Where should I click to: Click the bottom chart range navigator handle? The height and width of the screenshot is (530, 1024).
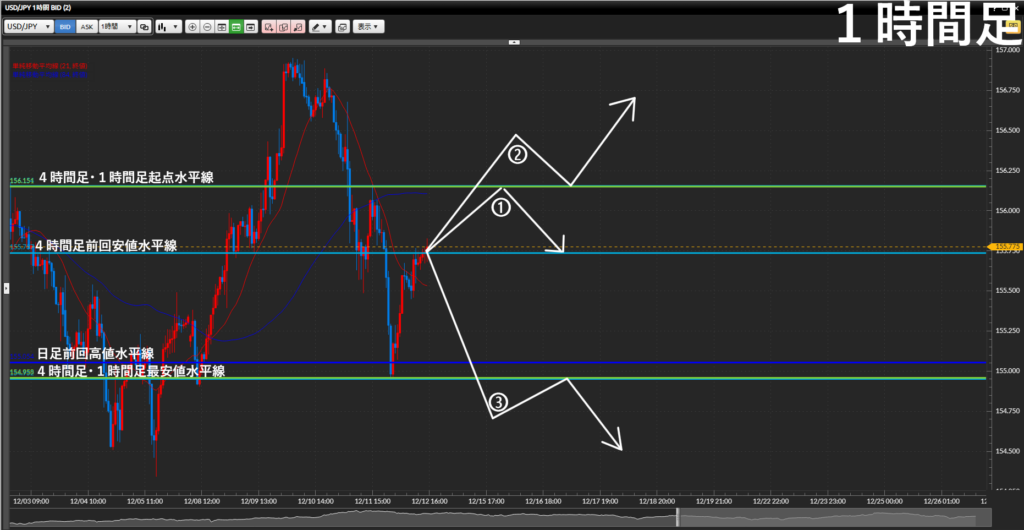(678, 517)
